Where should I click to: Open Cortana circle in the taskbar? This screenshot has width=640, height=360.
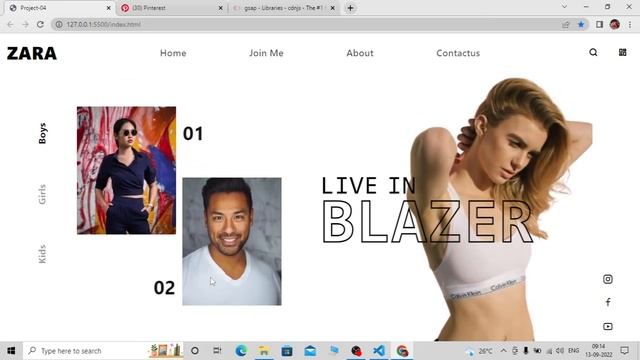point(195,351)
